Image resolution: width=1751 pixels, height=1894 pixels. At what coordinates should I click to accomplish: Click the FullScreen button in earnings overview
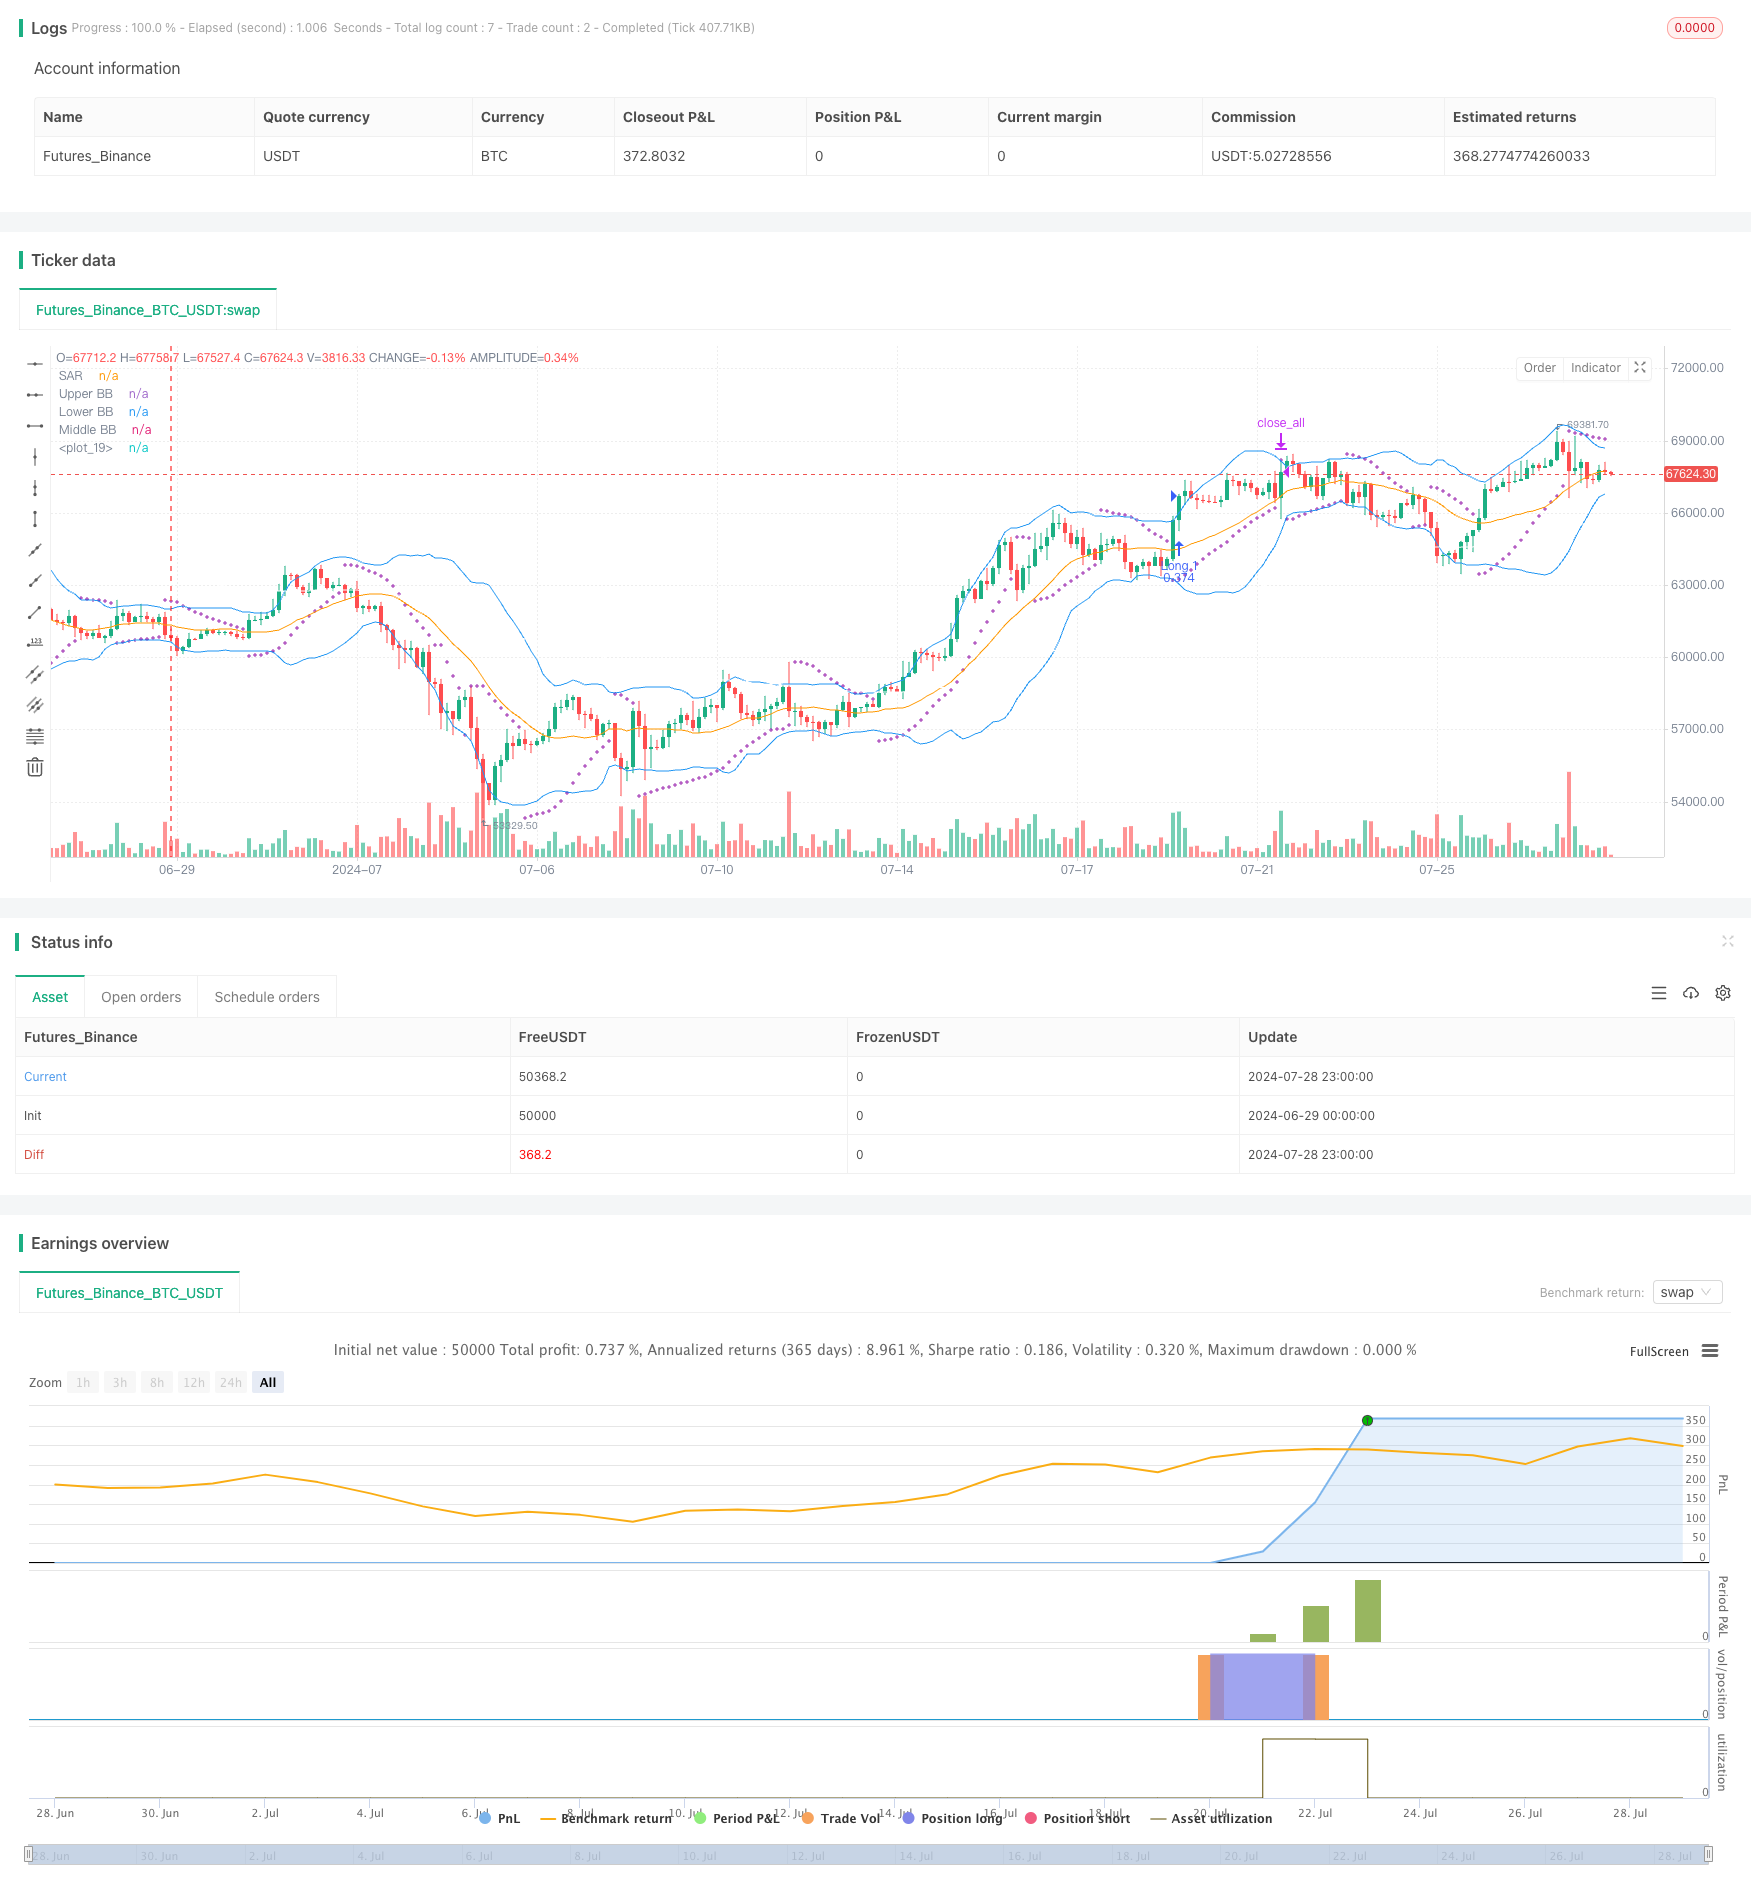[1659, 1351]
